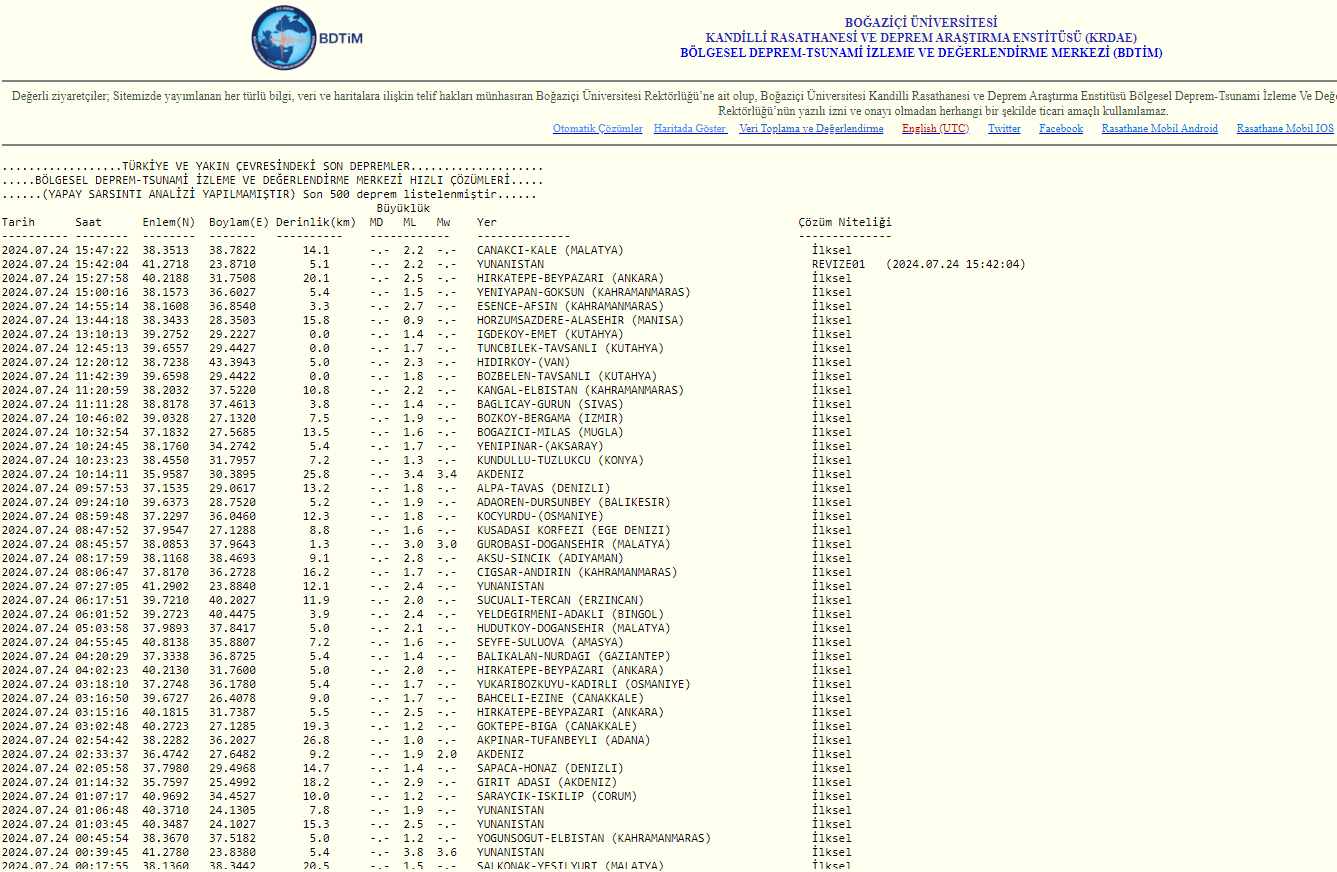
Task: Click AKSU-SINCIK (ADIYAMAN) entry
Action: [550, 558]
